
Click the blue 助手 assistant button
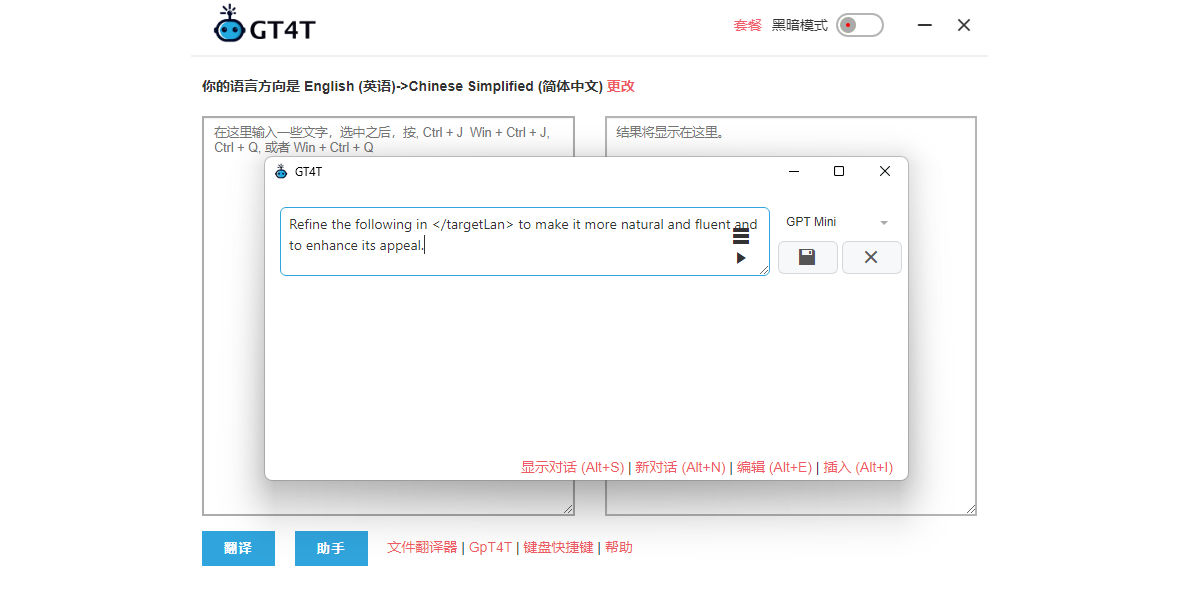coord(331,549)
